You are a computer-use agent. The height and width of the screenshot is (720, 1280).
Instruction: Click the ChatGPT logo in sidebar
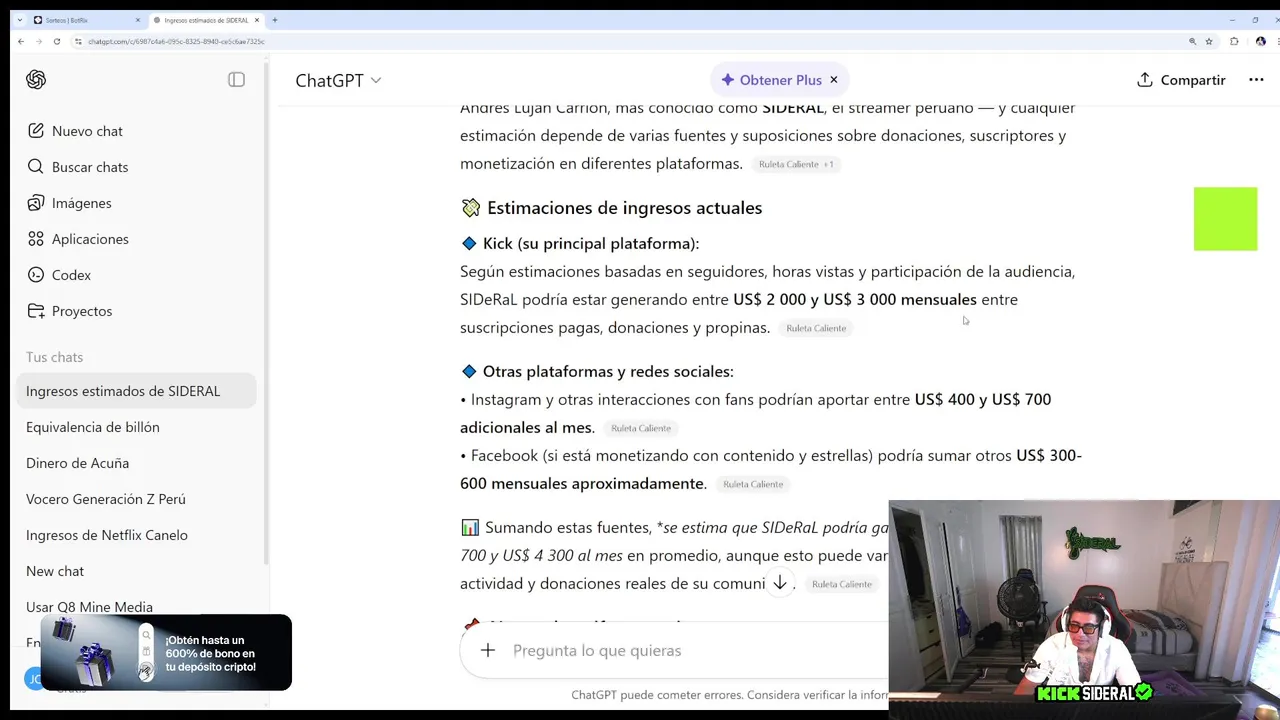pos(36,80)
